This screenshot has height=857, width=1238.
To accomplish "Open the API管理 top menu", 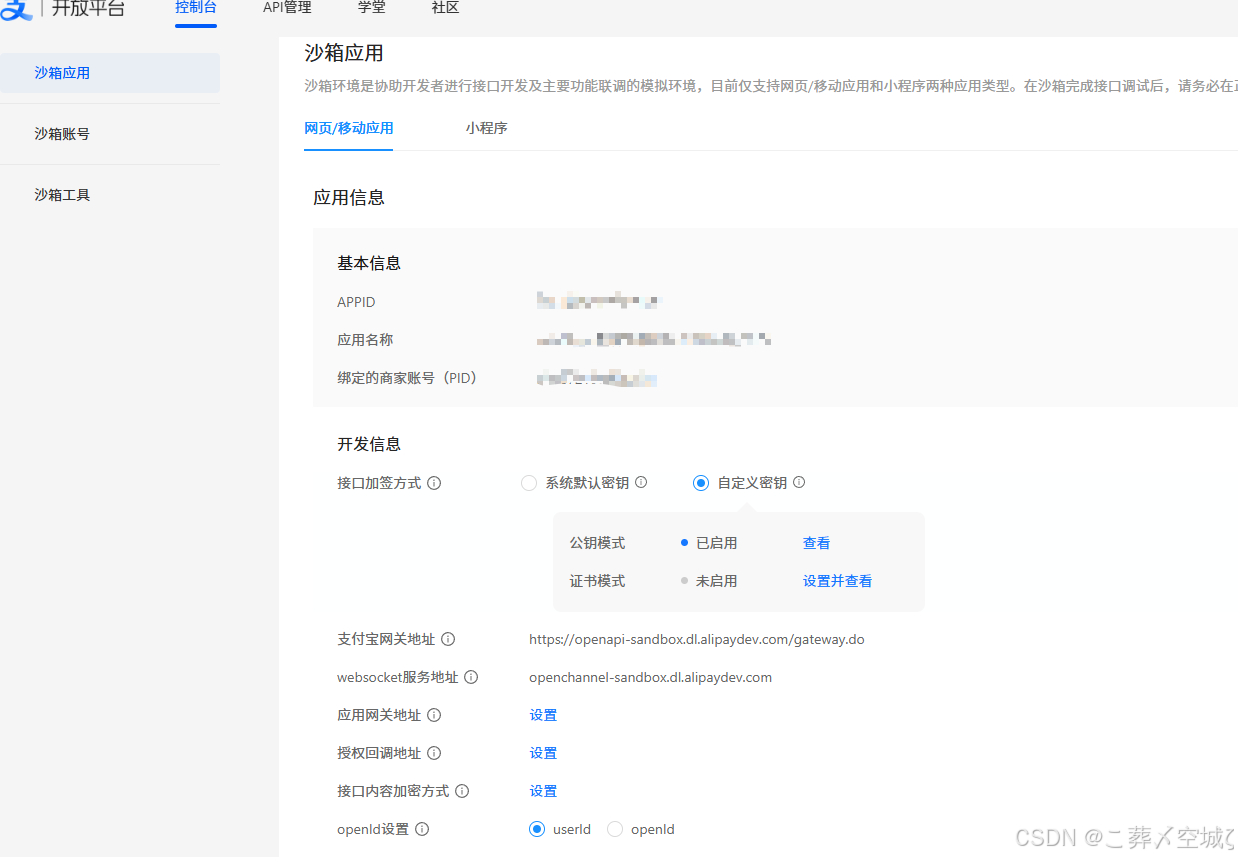I will pos(287,8).
